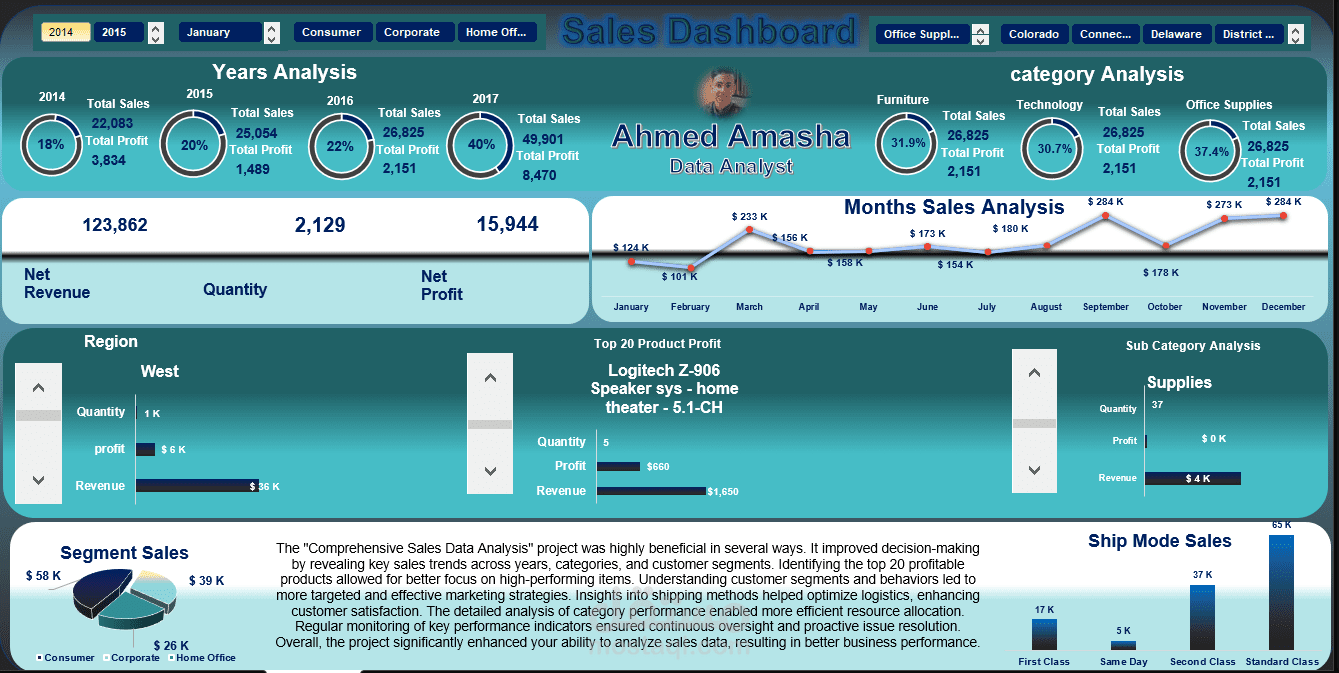Select Delaware in the state slicer
1339x673 pixels.
coord(1177,33)
